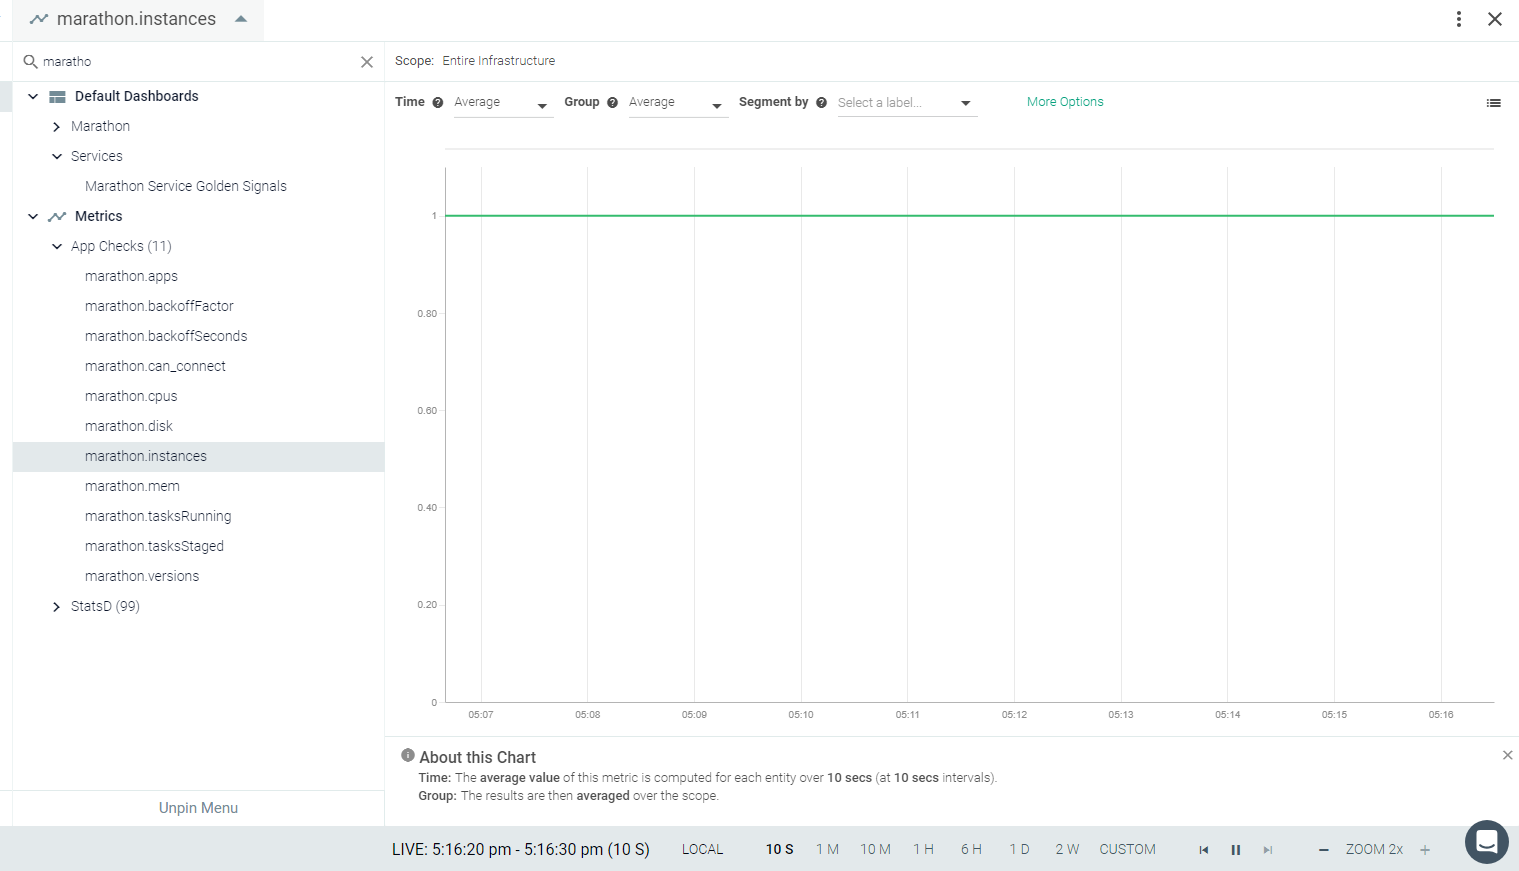This screenshot has width=1519, height=871.
Task: Collapse the App Checks group
Action: point(57,247)
